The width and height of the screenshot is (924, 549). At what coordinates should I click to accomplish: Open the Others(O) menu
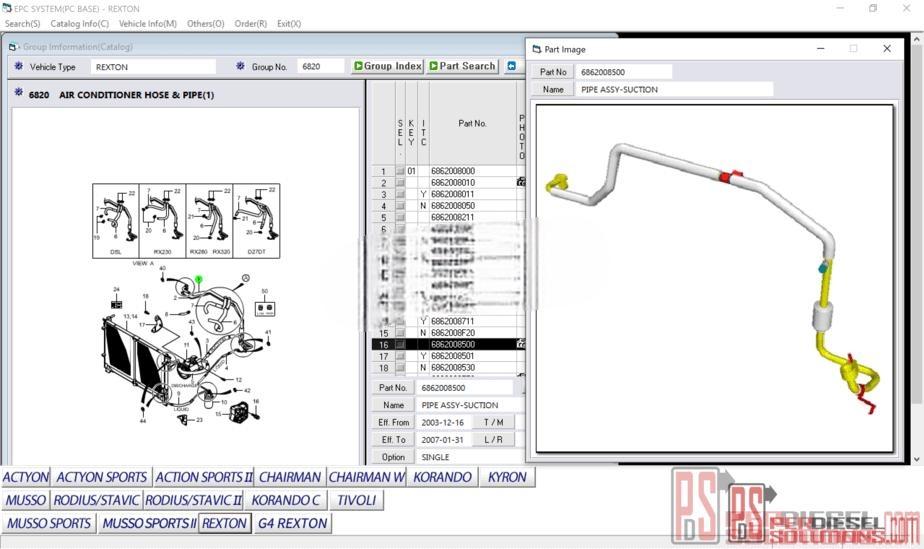click(x=206, y=24)
